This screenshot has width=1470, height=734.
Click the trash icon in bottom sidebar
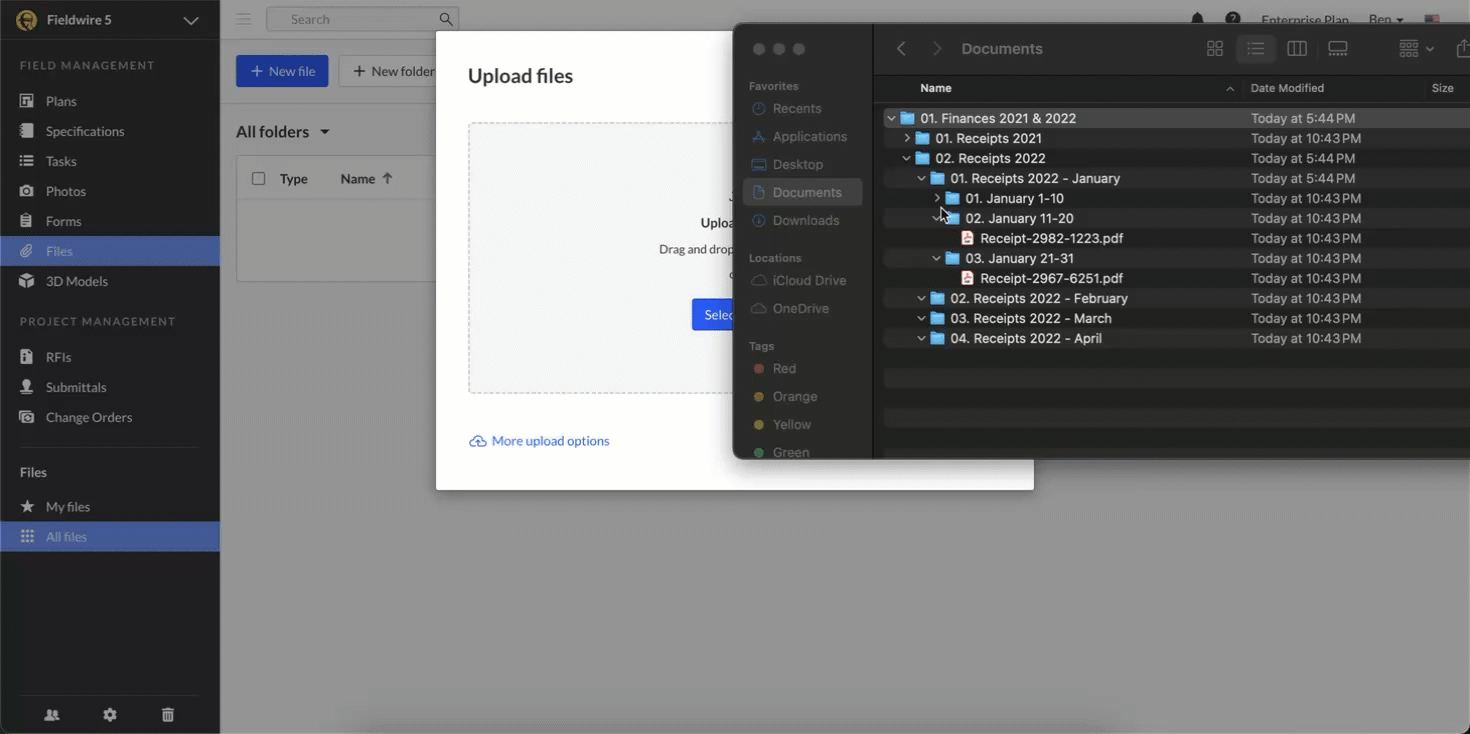coord(168,715)
